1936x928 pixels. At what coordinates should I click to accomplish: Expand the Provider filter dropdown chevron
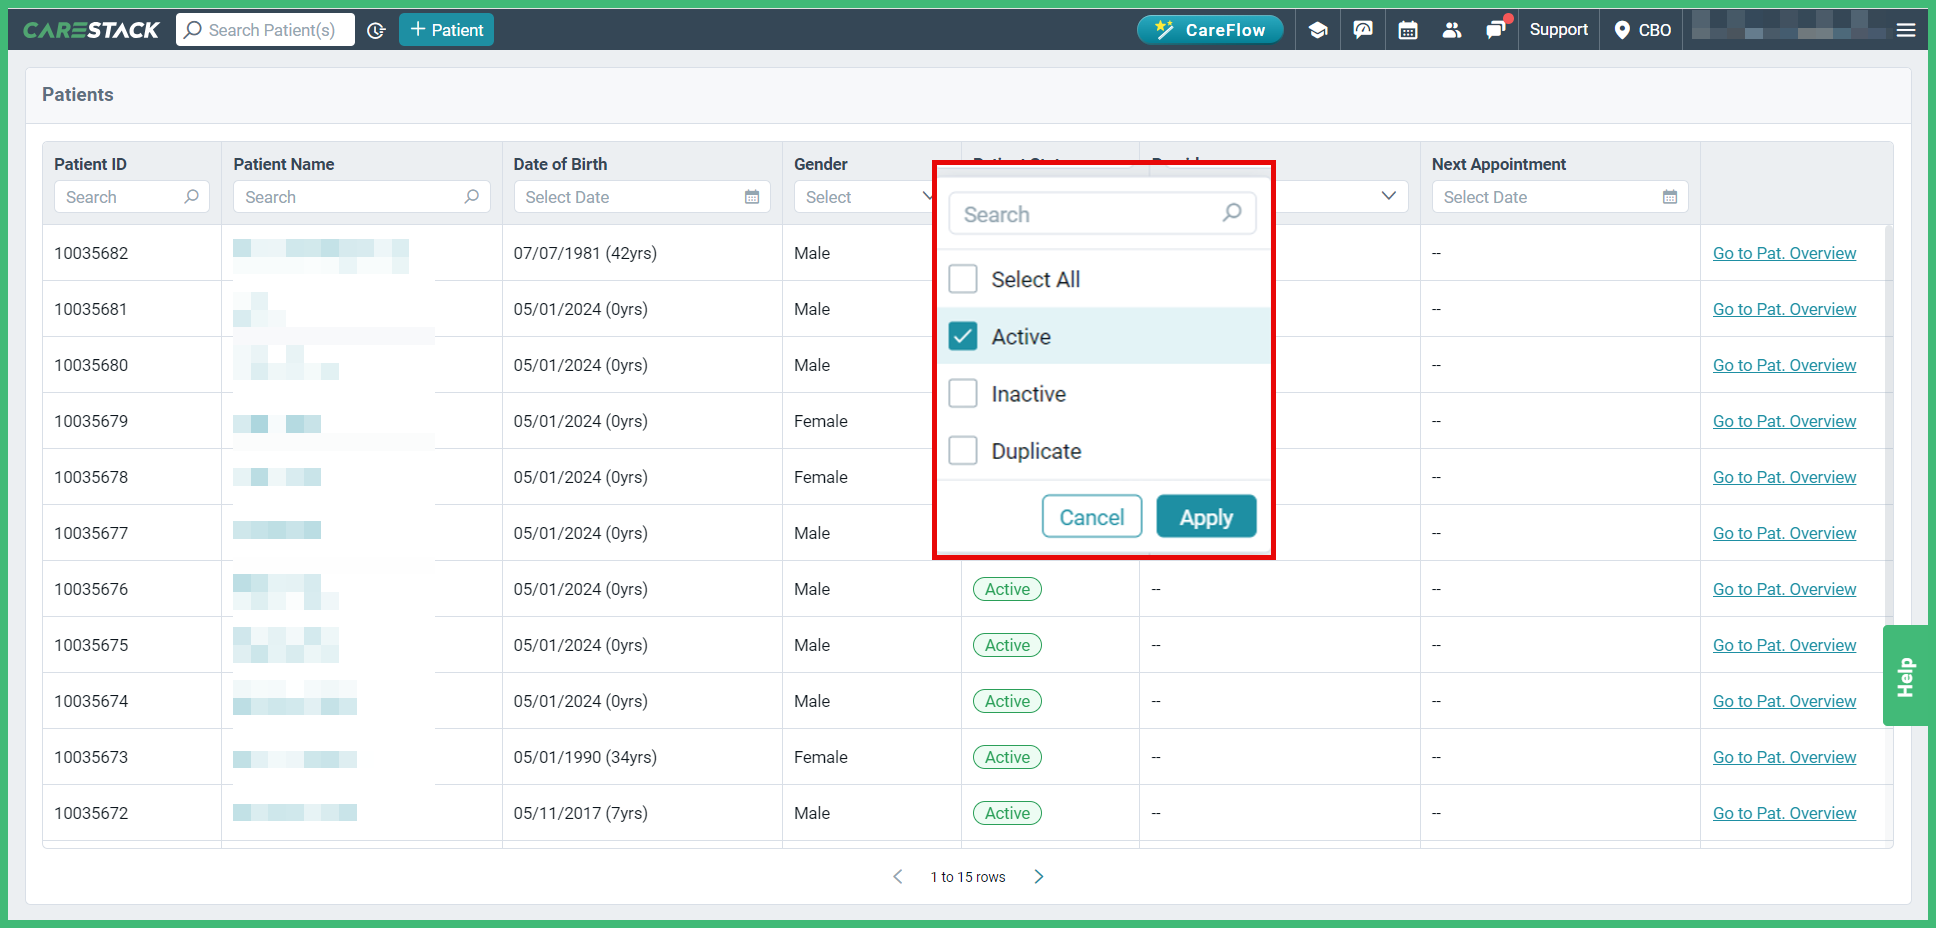click(x=1388, y=196)
